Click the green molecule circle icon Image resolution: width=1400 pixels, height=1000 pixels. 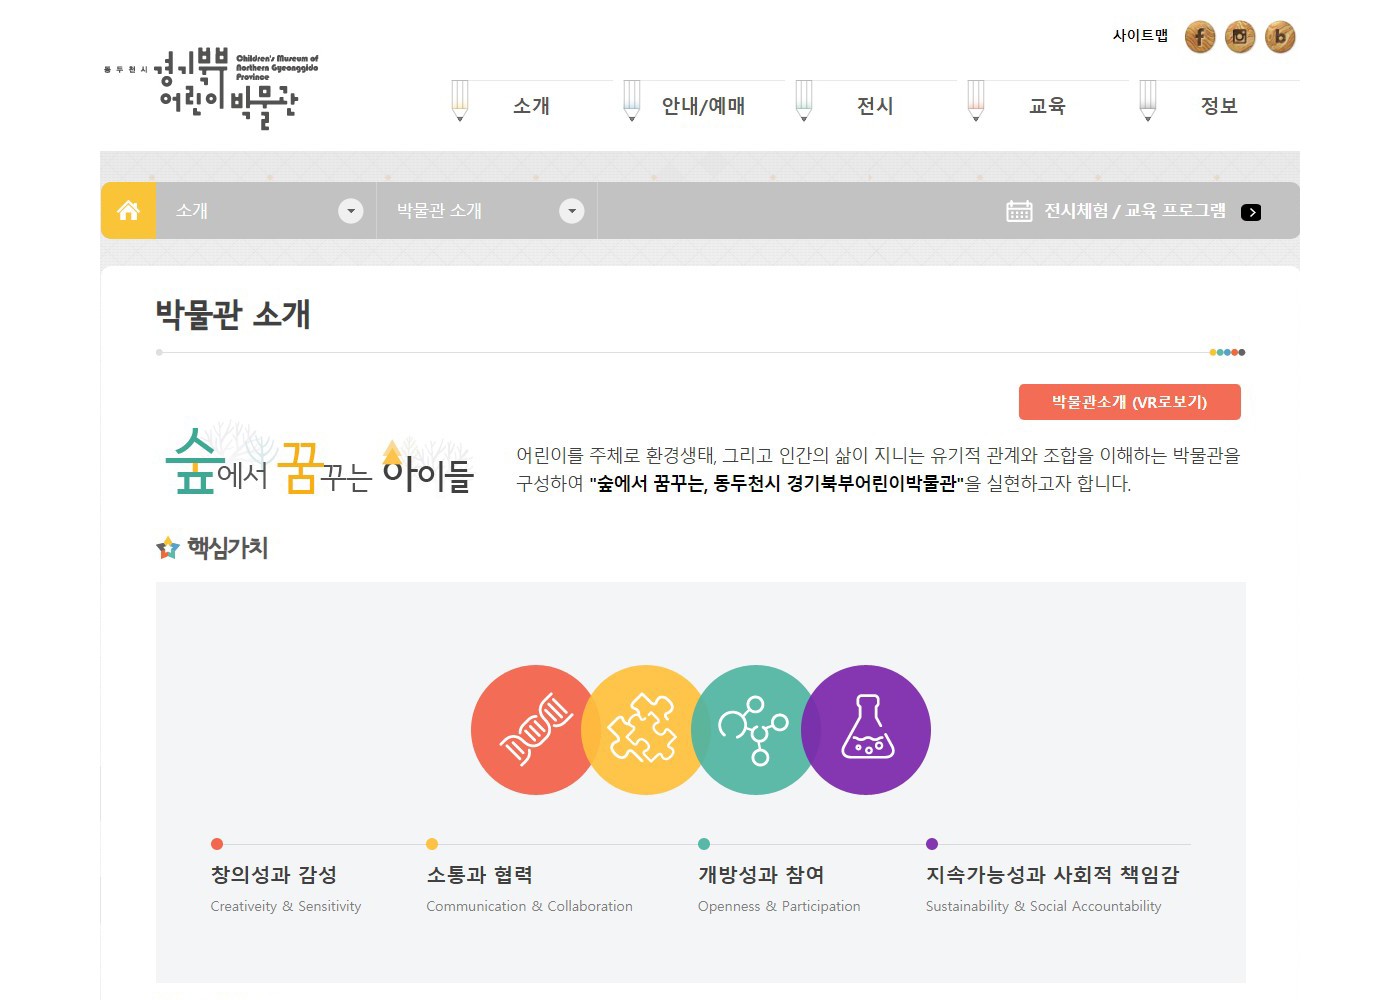coord(755,730)
